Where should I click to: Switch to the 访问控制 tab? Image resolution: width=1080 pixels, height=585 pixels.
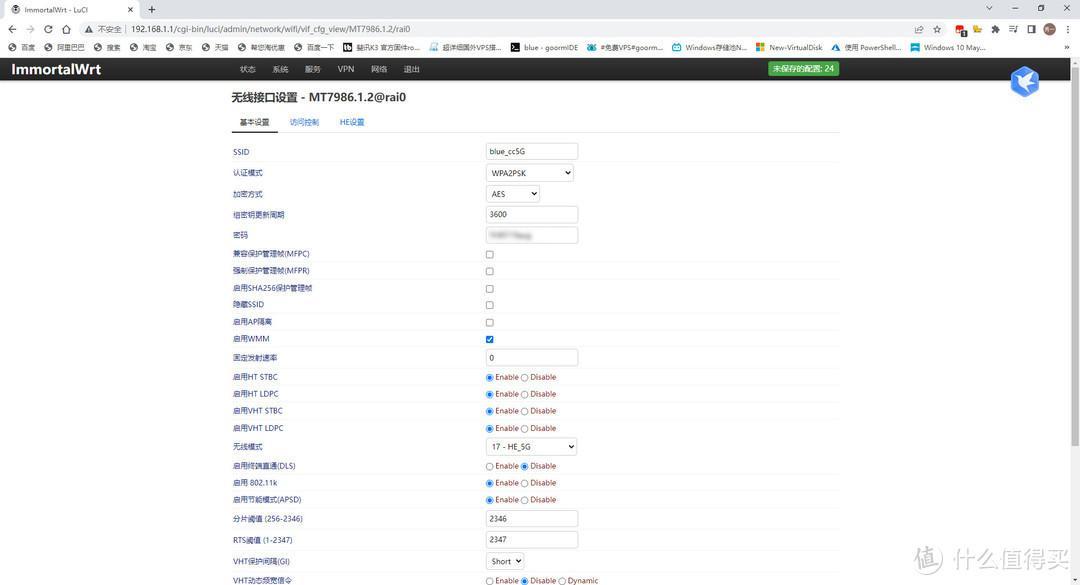click(304, 122)
